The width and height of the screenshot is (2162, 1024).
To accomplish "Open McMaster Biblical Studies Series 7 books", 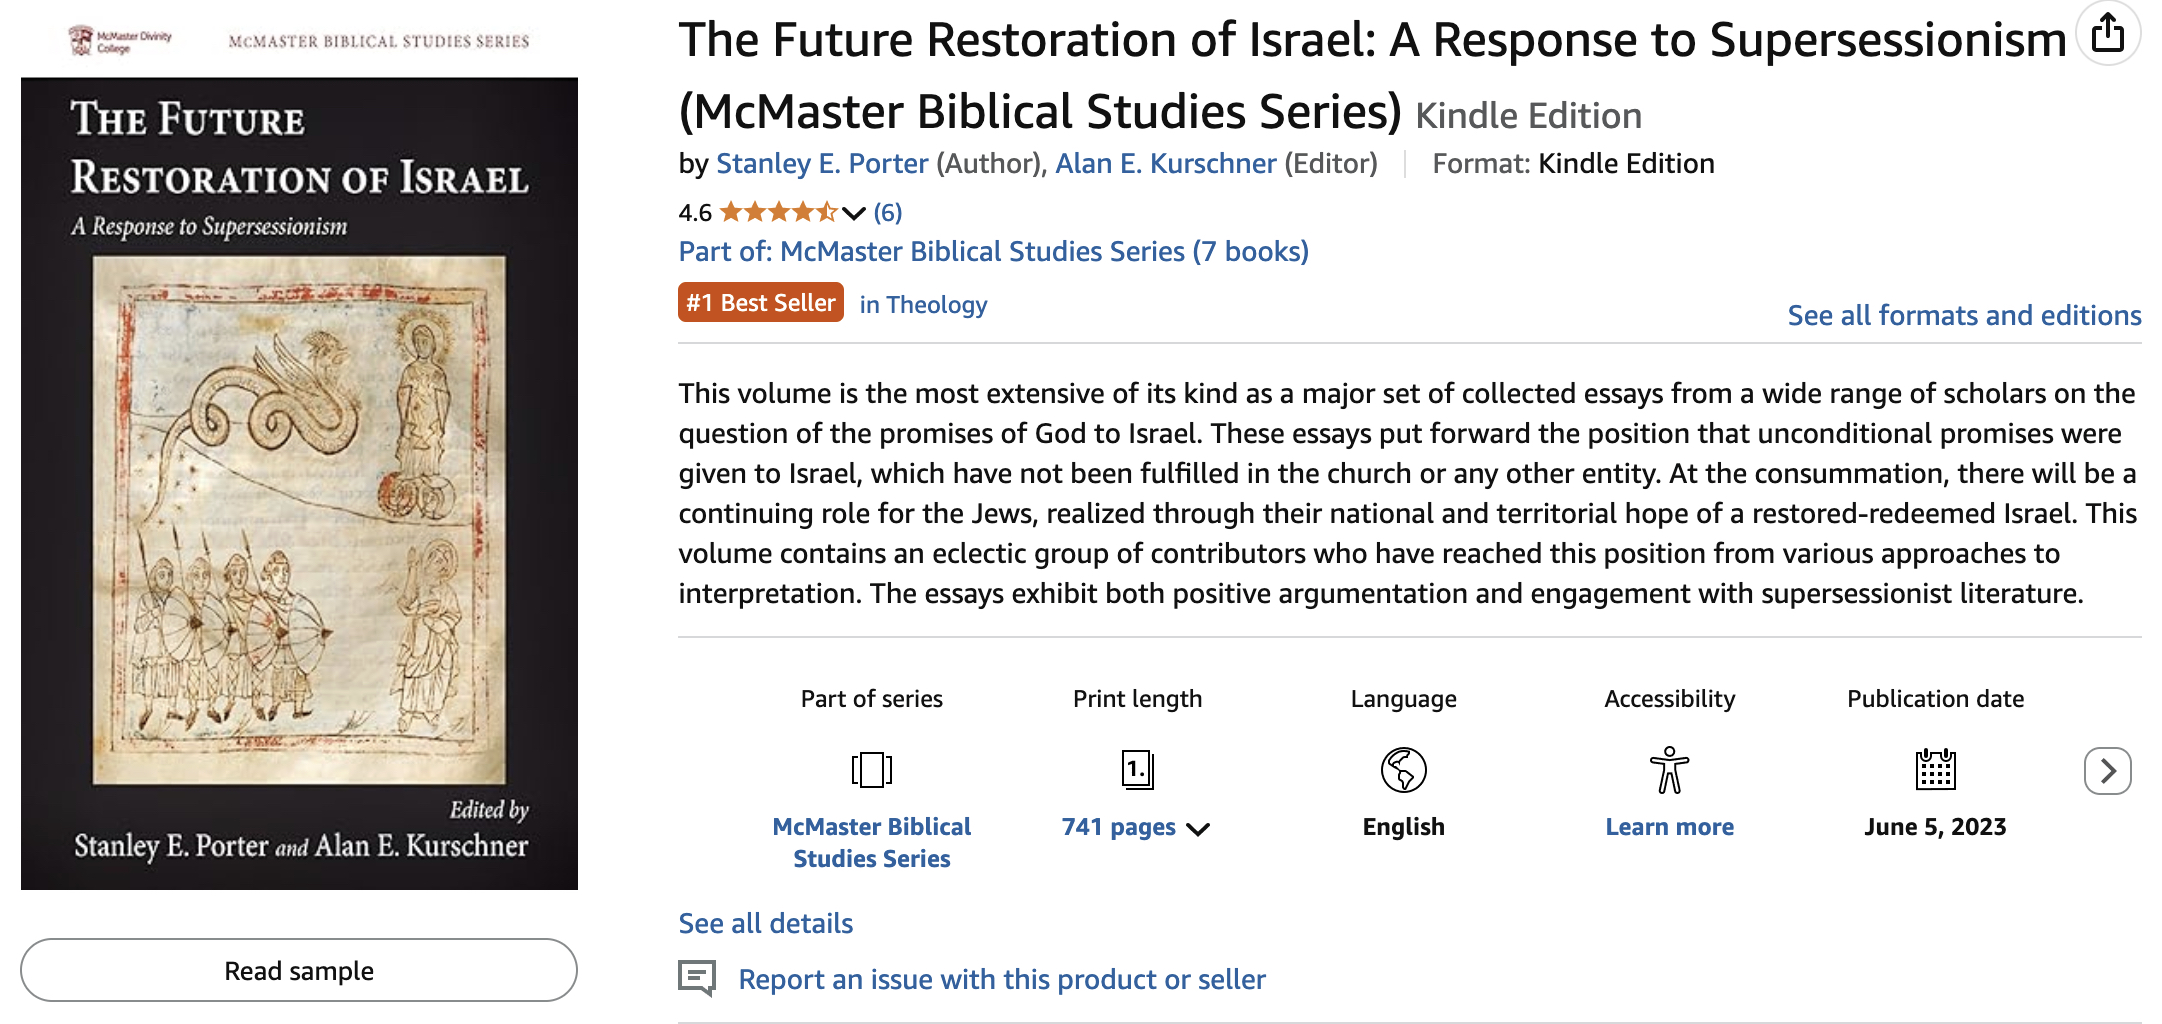I will click(x=993, y=251).
